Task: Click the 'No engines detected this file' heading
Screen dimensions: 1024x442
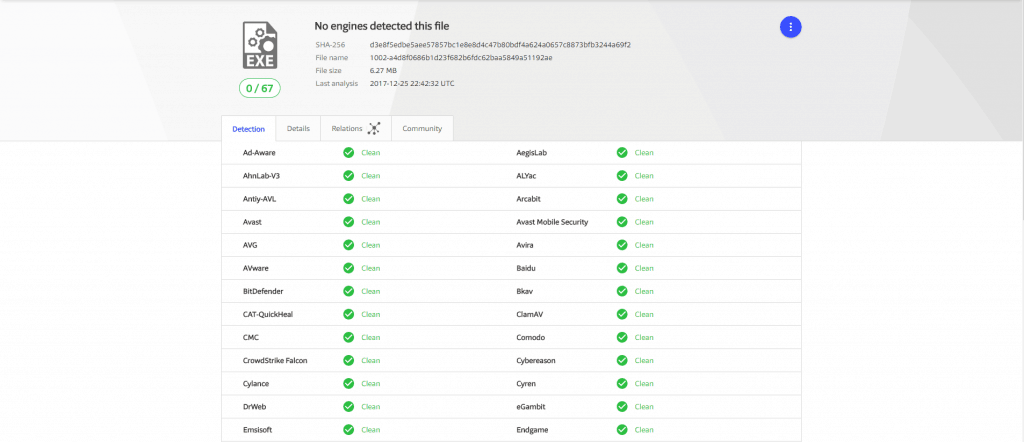Action: click(382, 26)
